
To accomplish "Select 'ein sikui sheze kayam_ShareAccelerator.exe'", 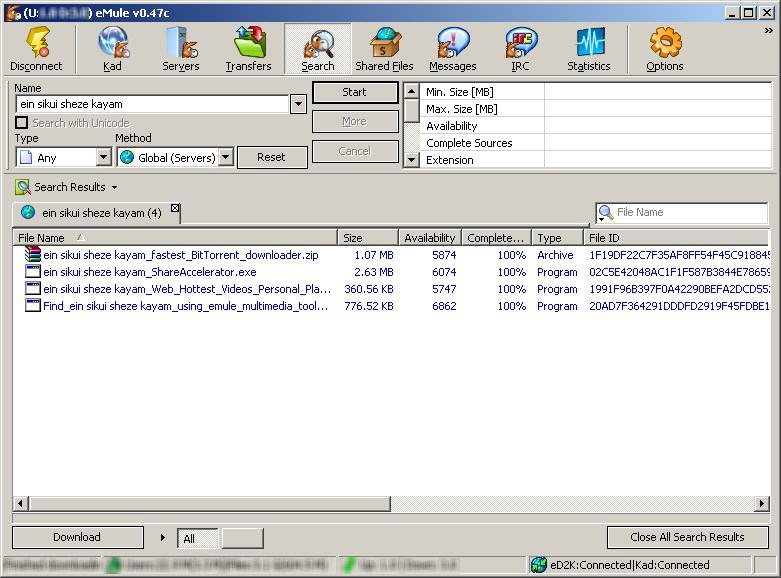I will pyautogui.click(x=150, y=272).
